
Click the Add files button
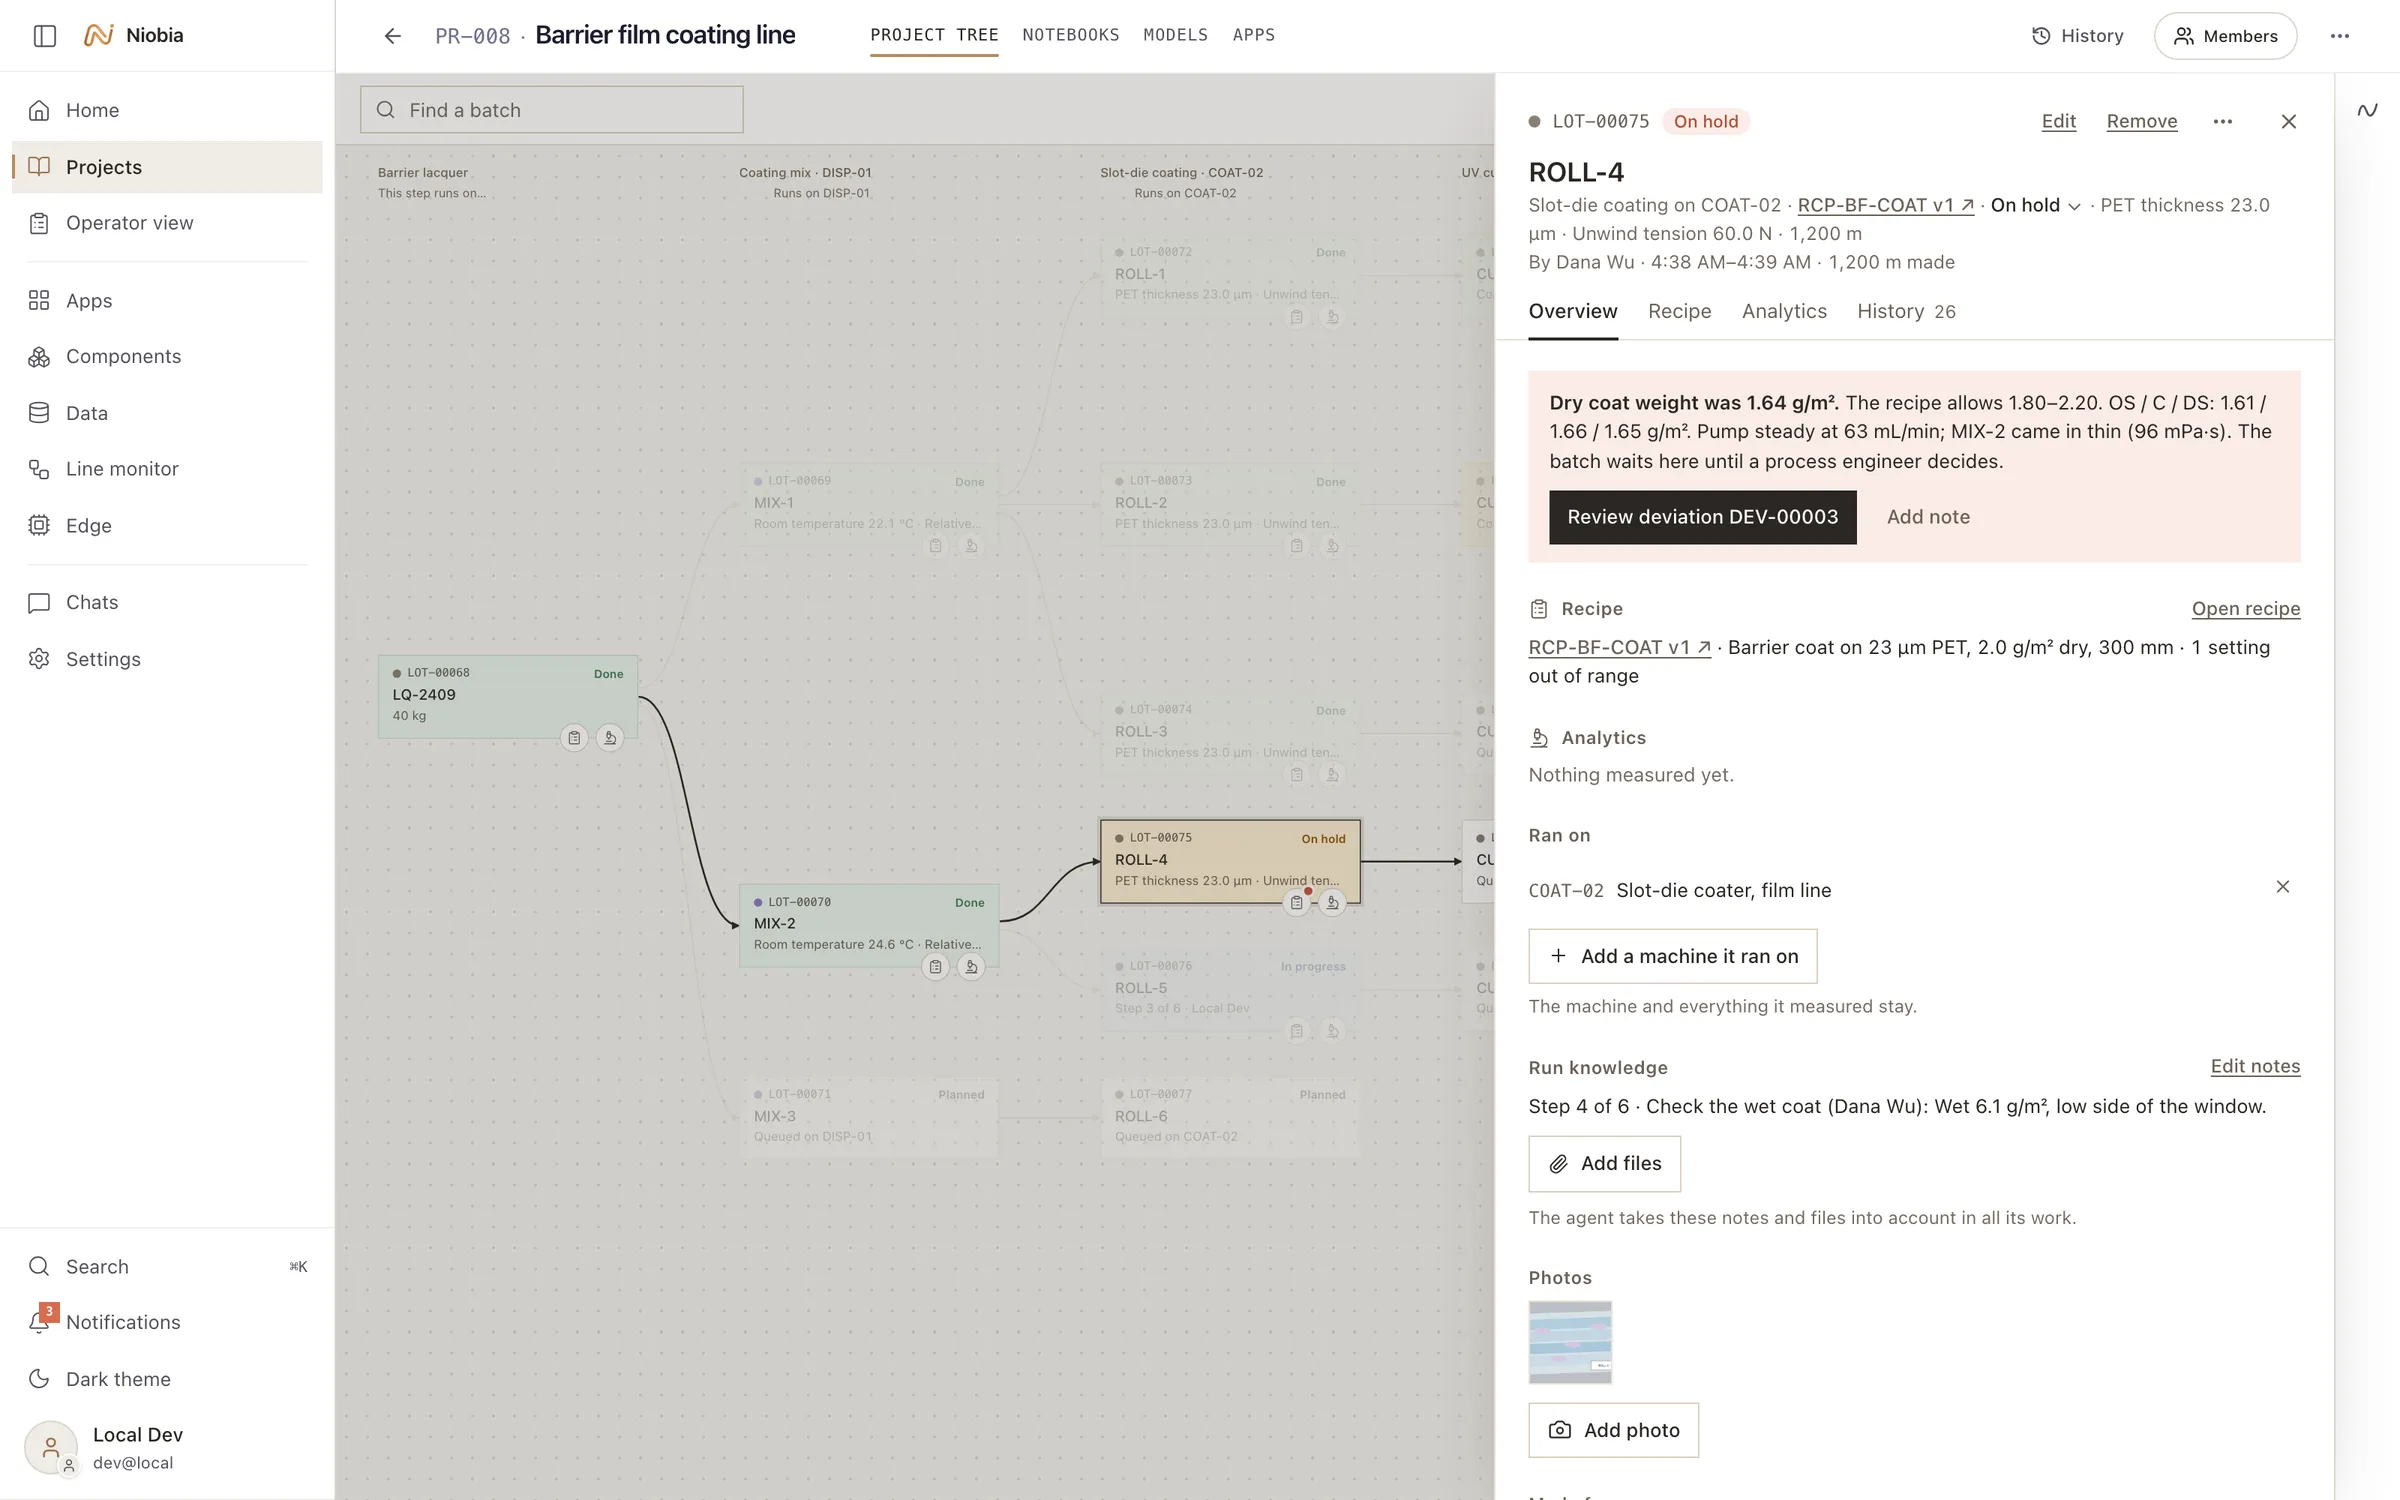1604,1164
